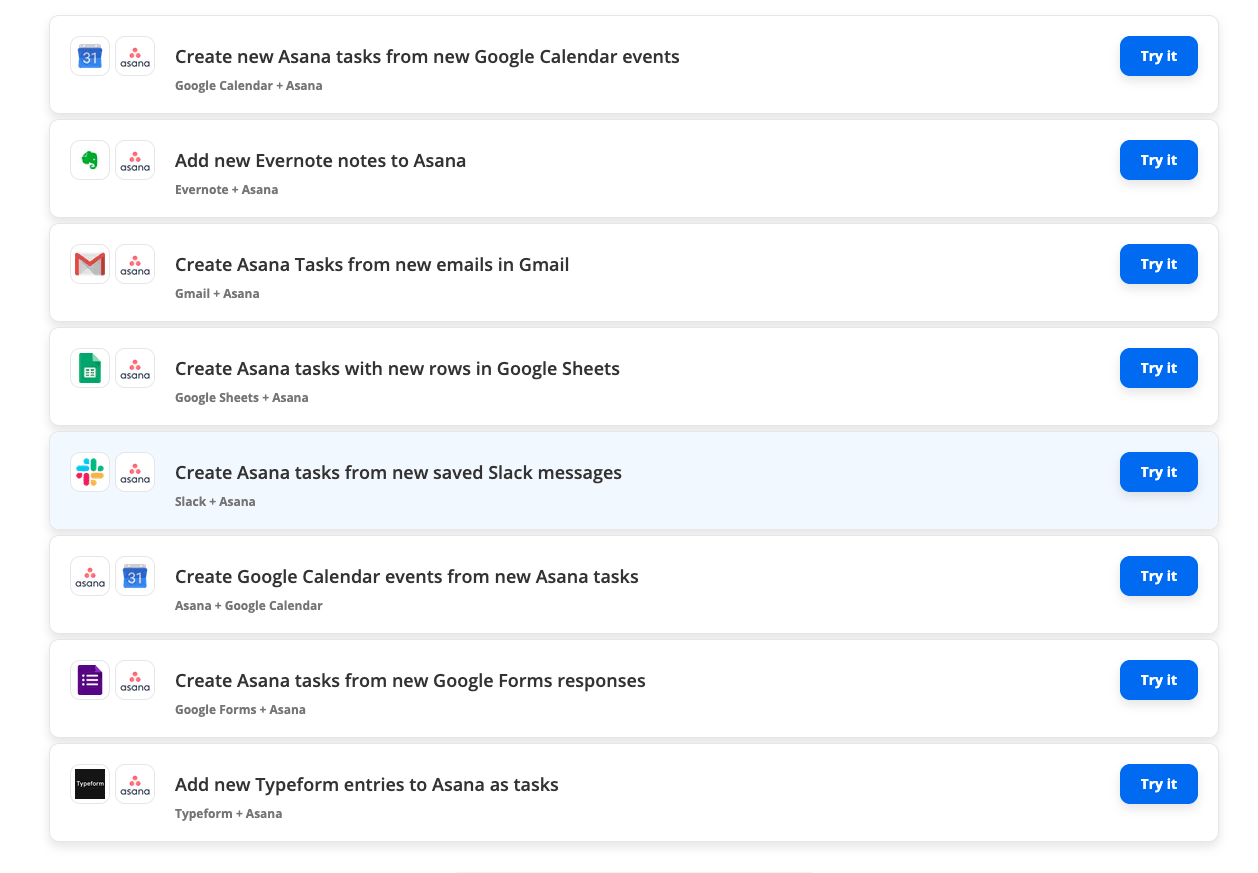Open 'Create Asana Tasks from new emails in Gmail'
This screenshot has width=1258, height=873.
pos(372,265)
